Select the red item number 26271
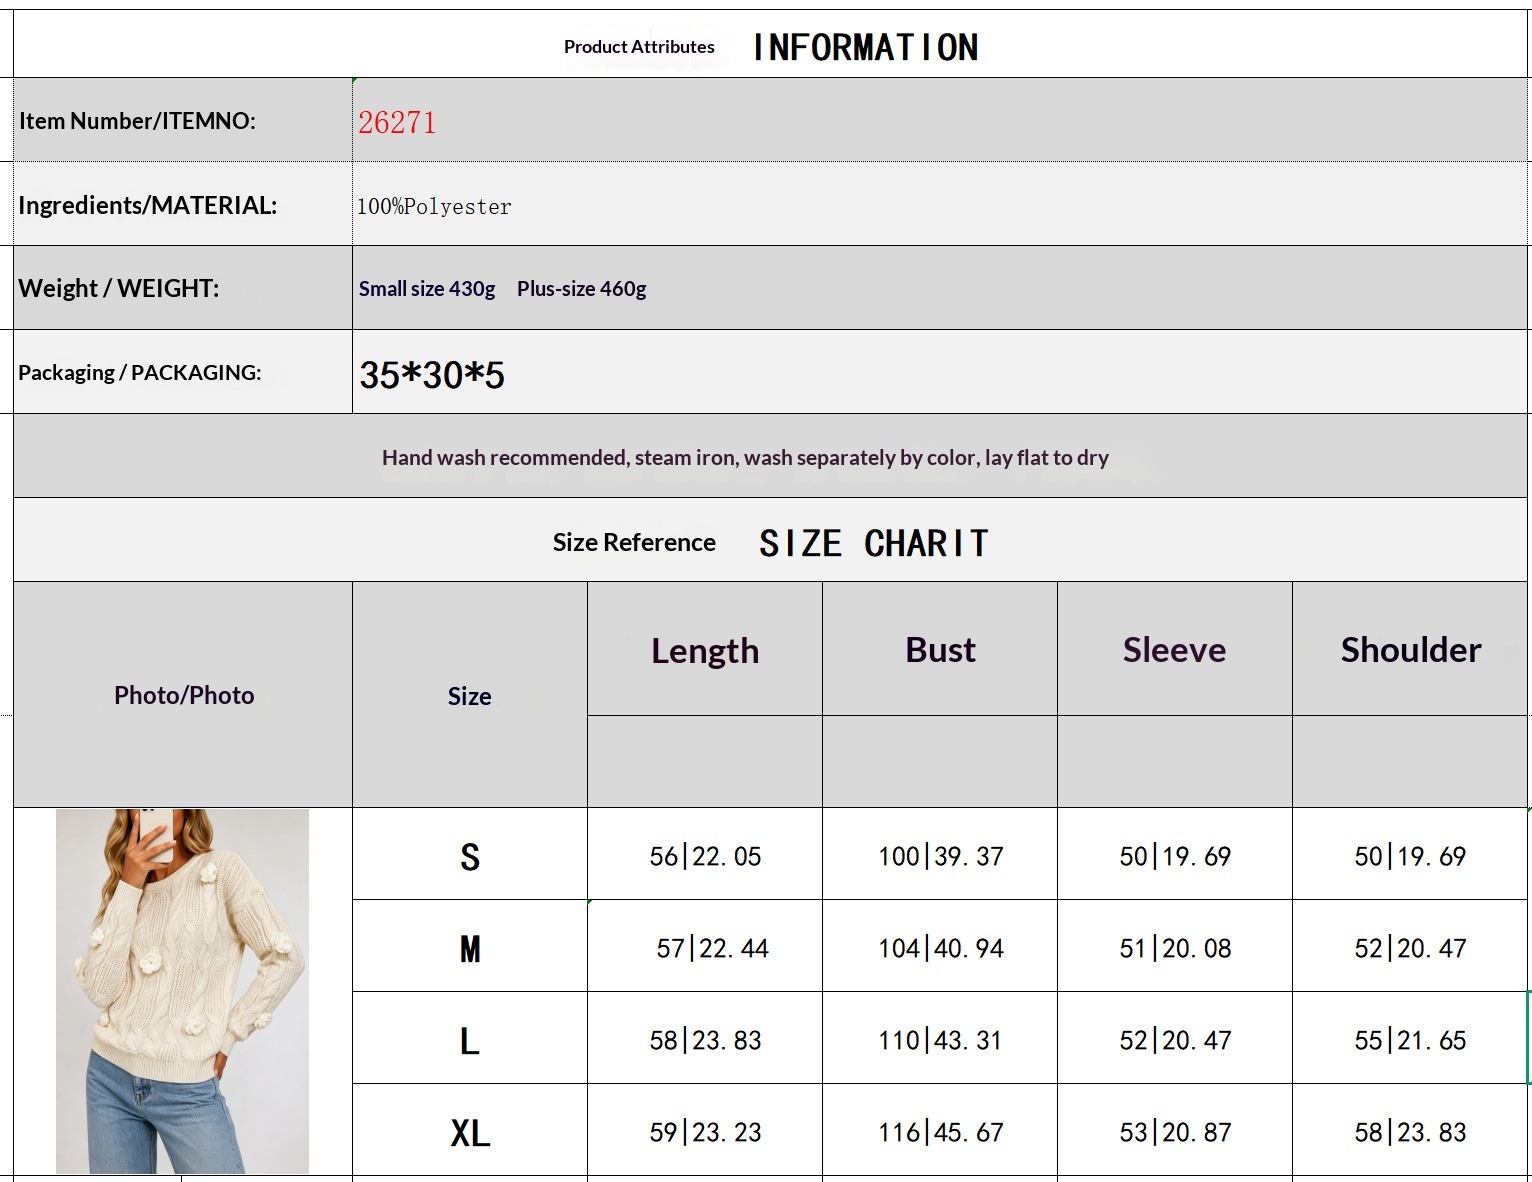The image size is (1532, 1182). point(397,122)
